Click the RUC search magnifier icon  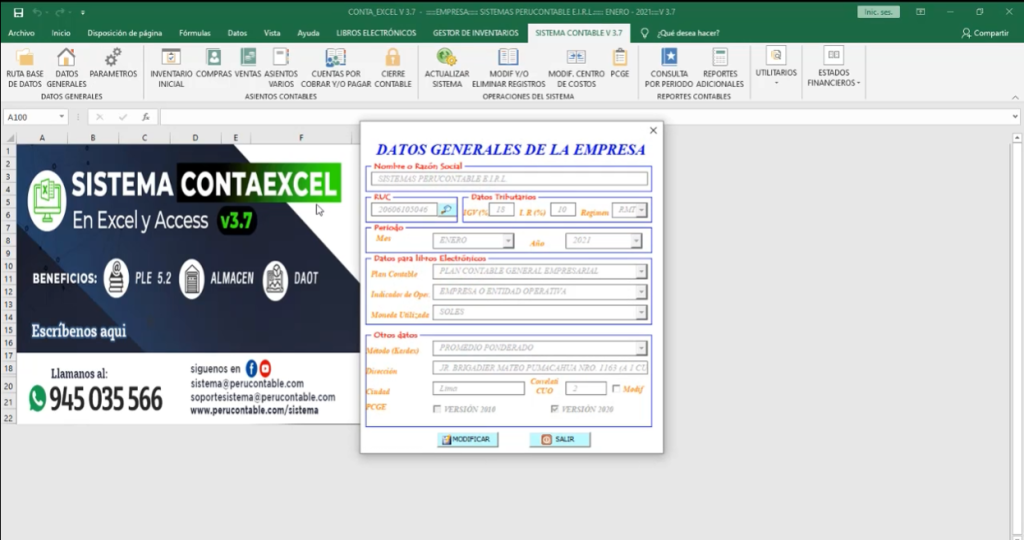click(446, 210)
